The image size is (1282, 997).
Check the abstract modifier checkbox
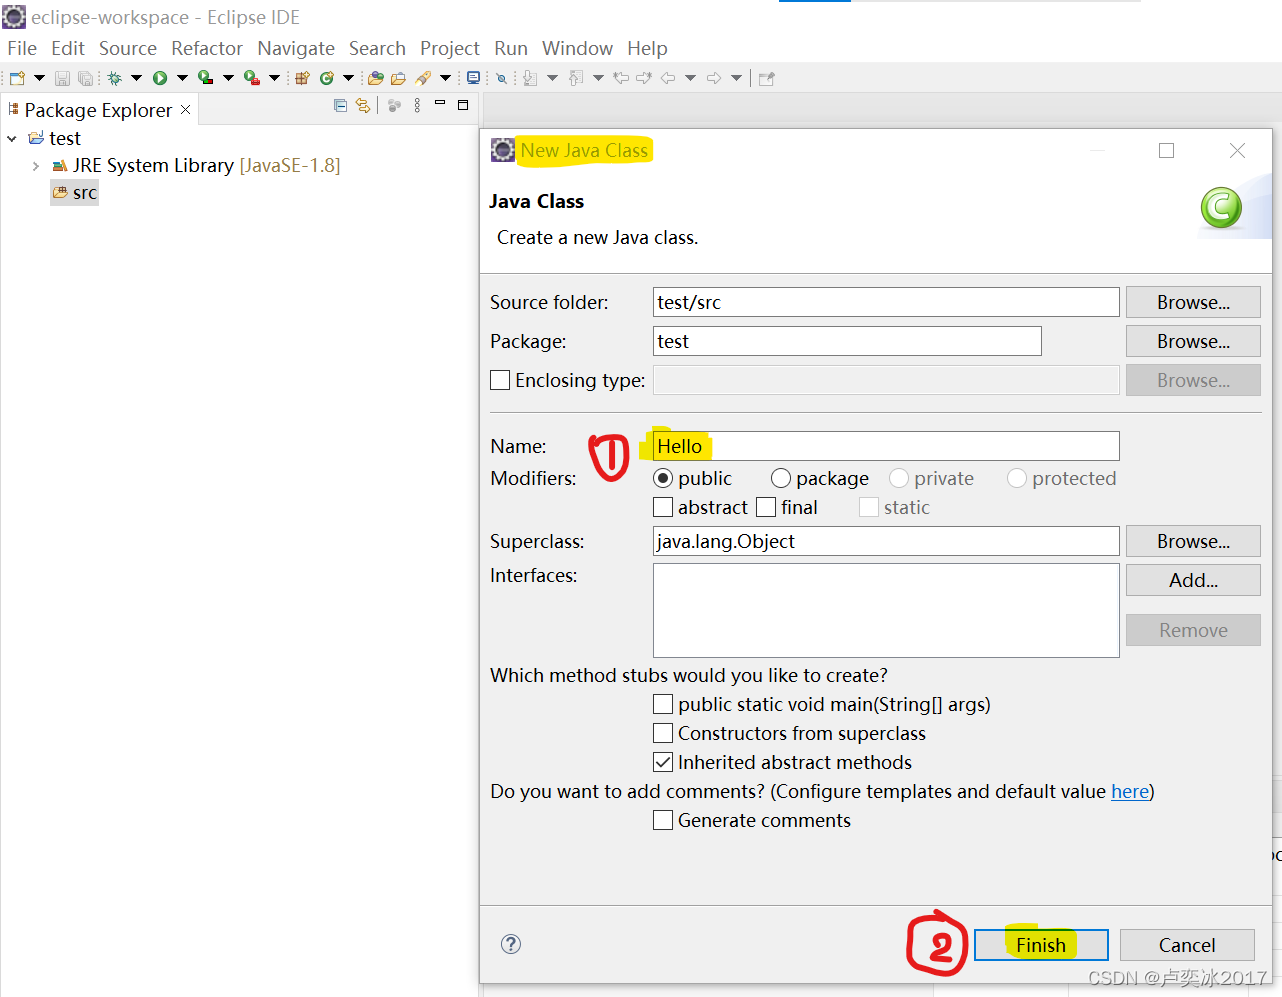coord(663,507)
